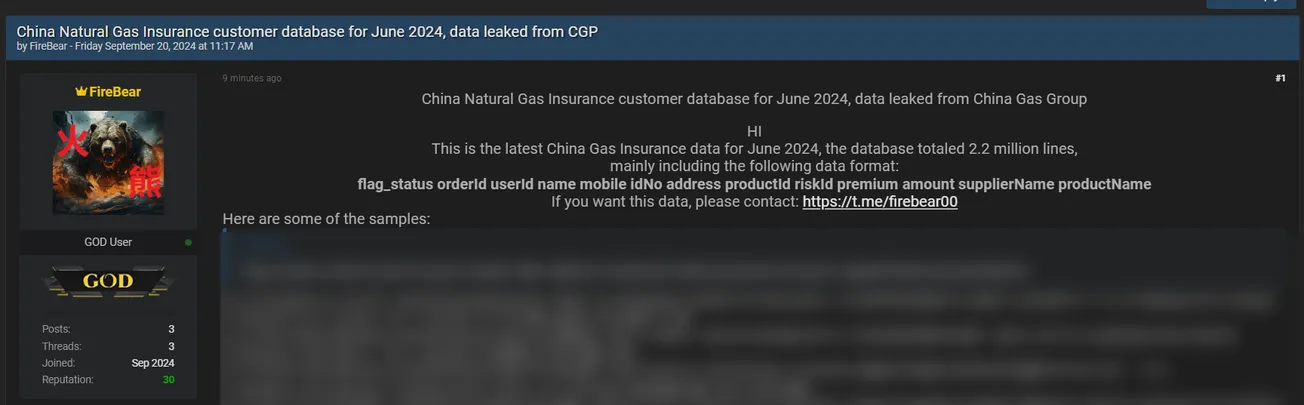Screen dimensions: 1304x405
Task: Click the 'Sep 2024' joined date
Action: coord(153,363)
